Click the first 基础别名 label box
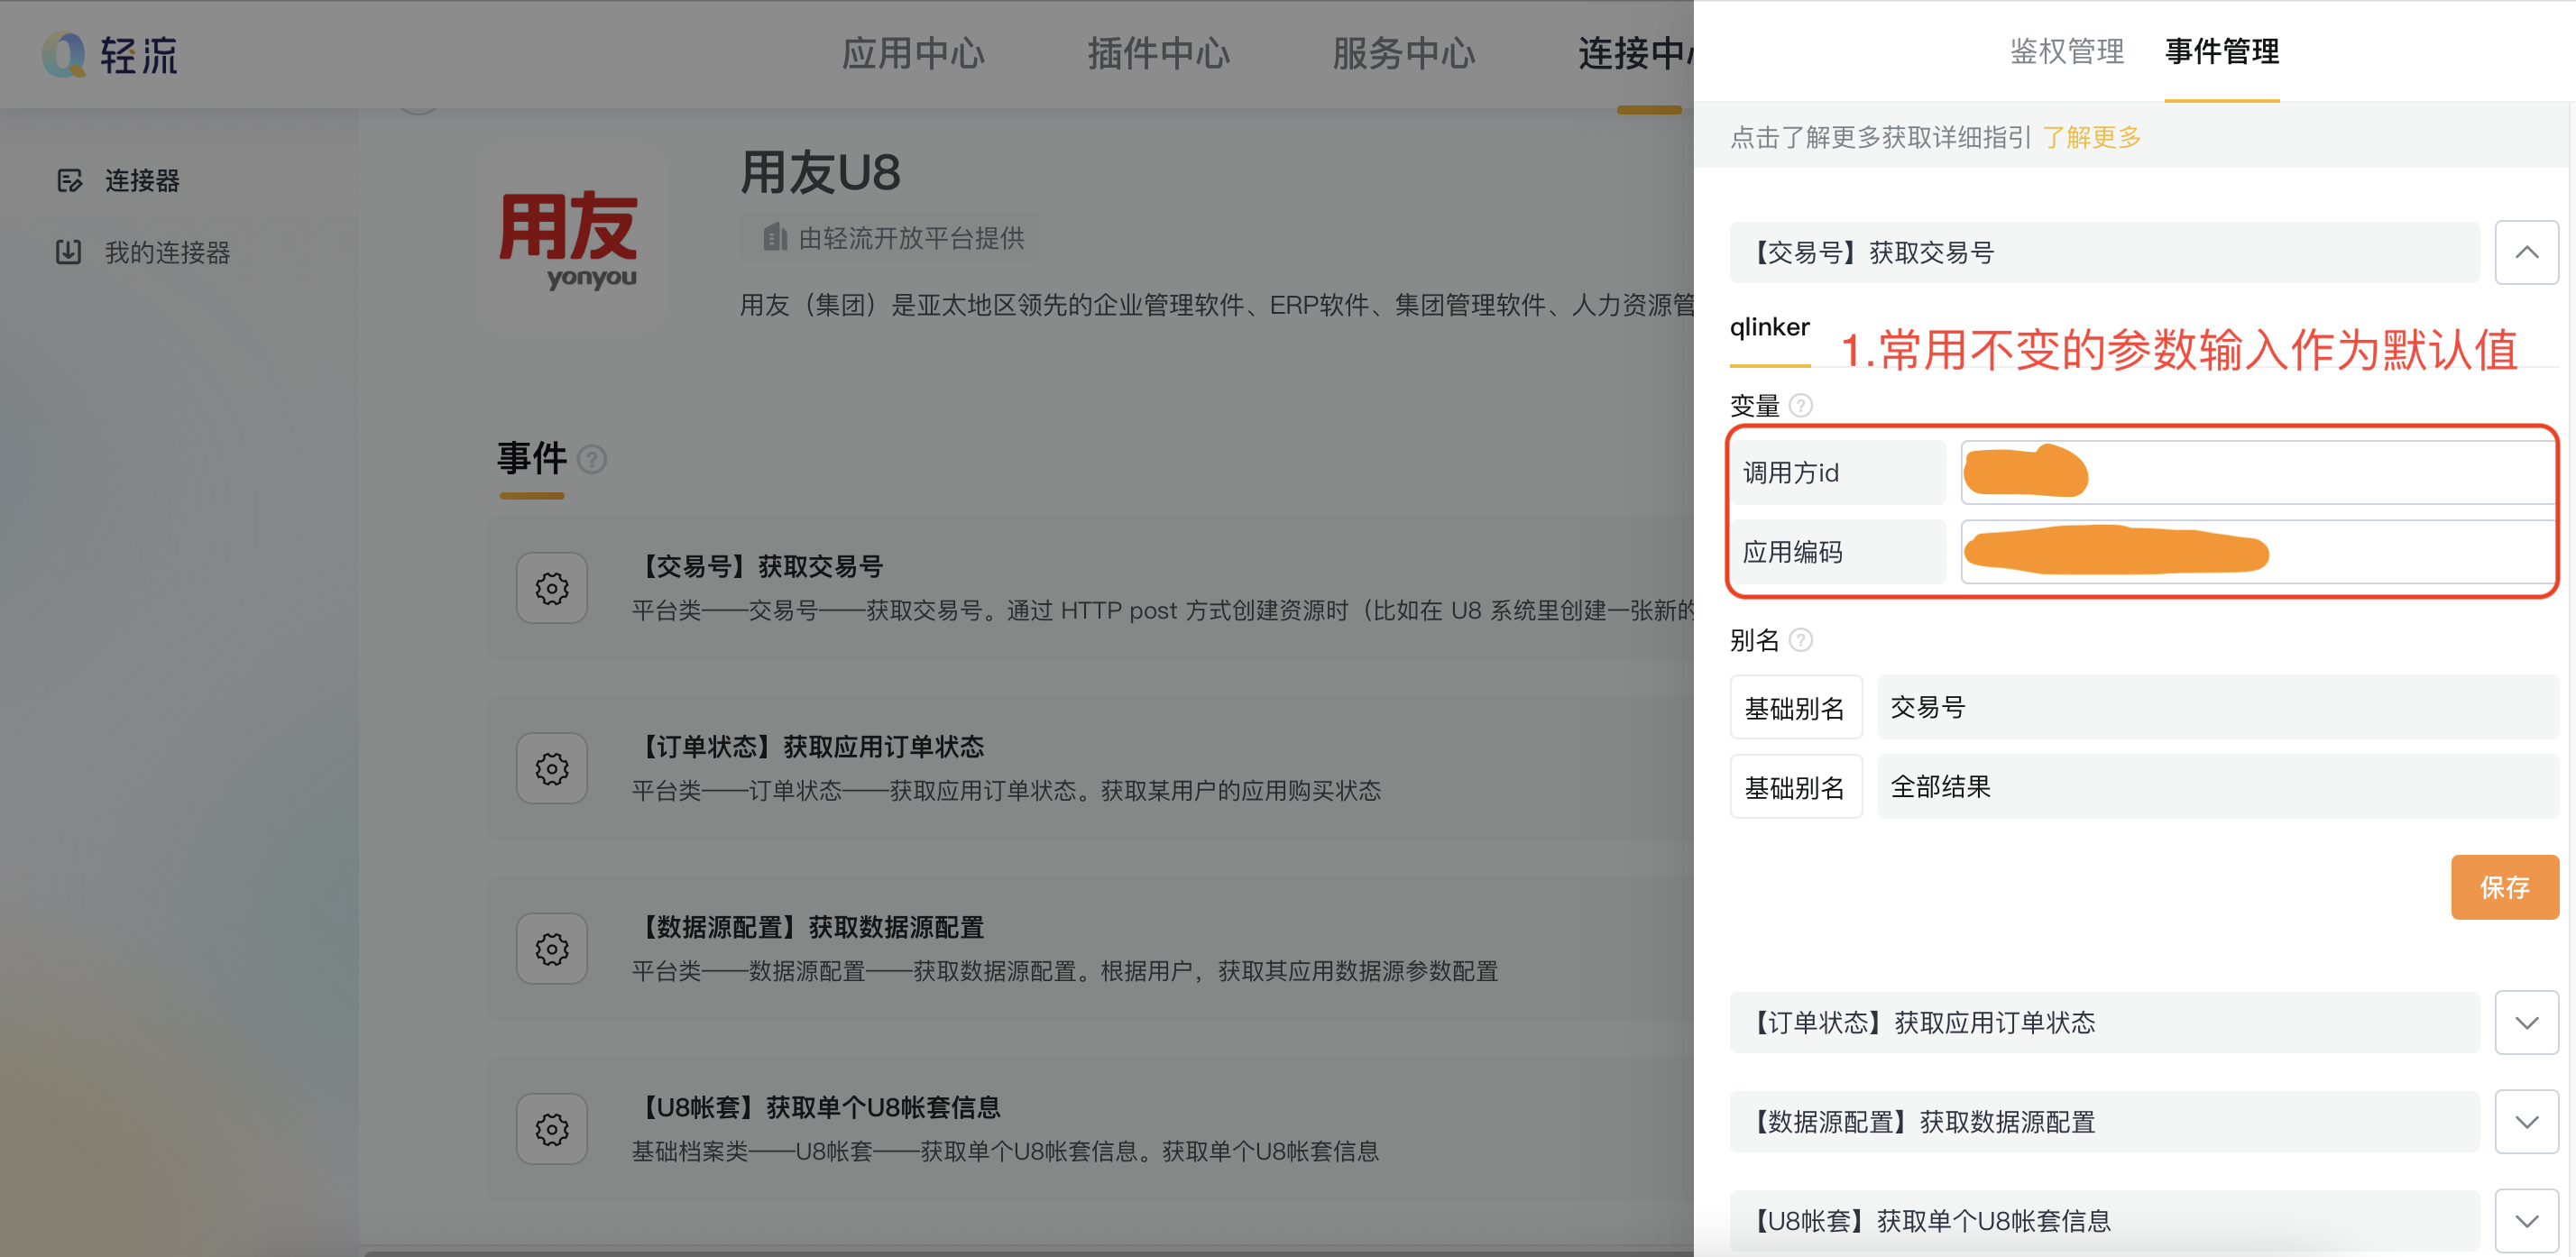The height and width of the screenshot is (1257, 2576). (1796, 708)
